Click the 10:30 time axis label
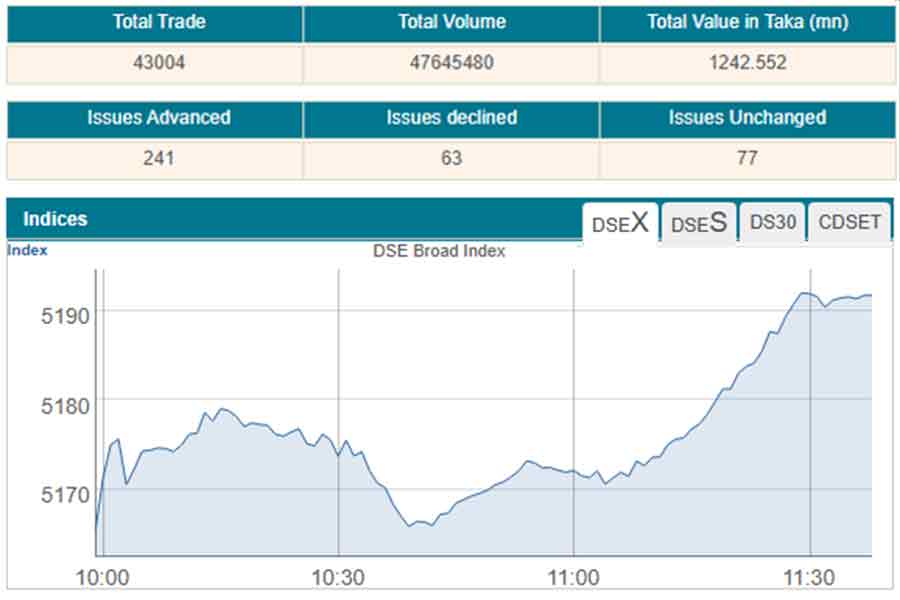Image resolution: width=900 pixels, height=600 pixels. [x=338, y=577]
